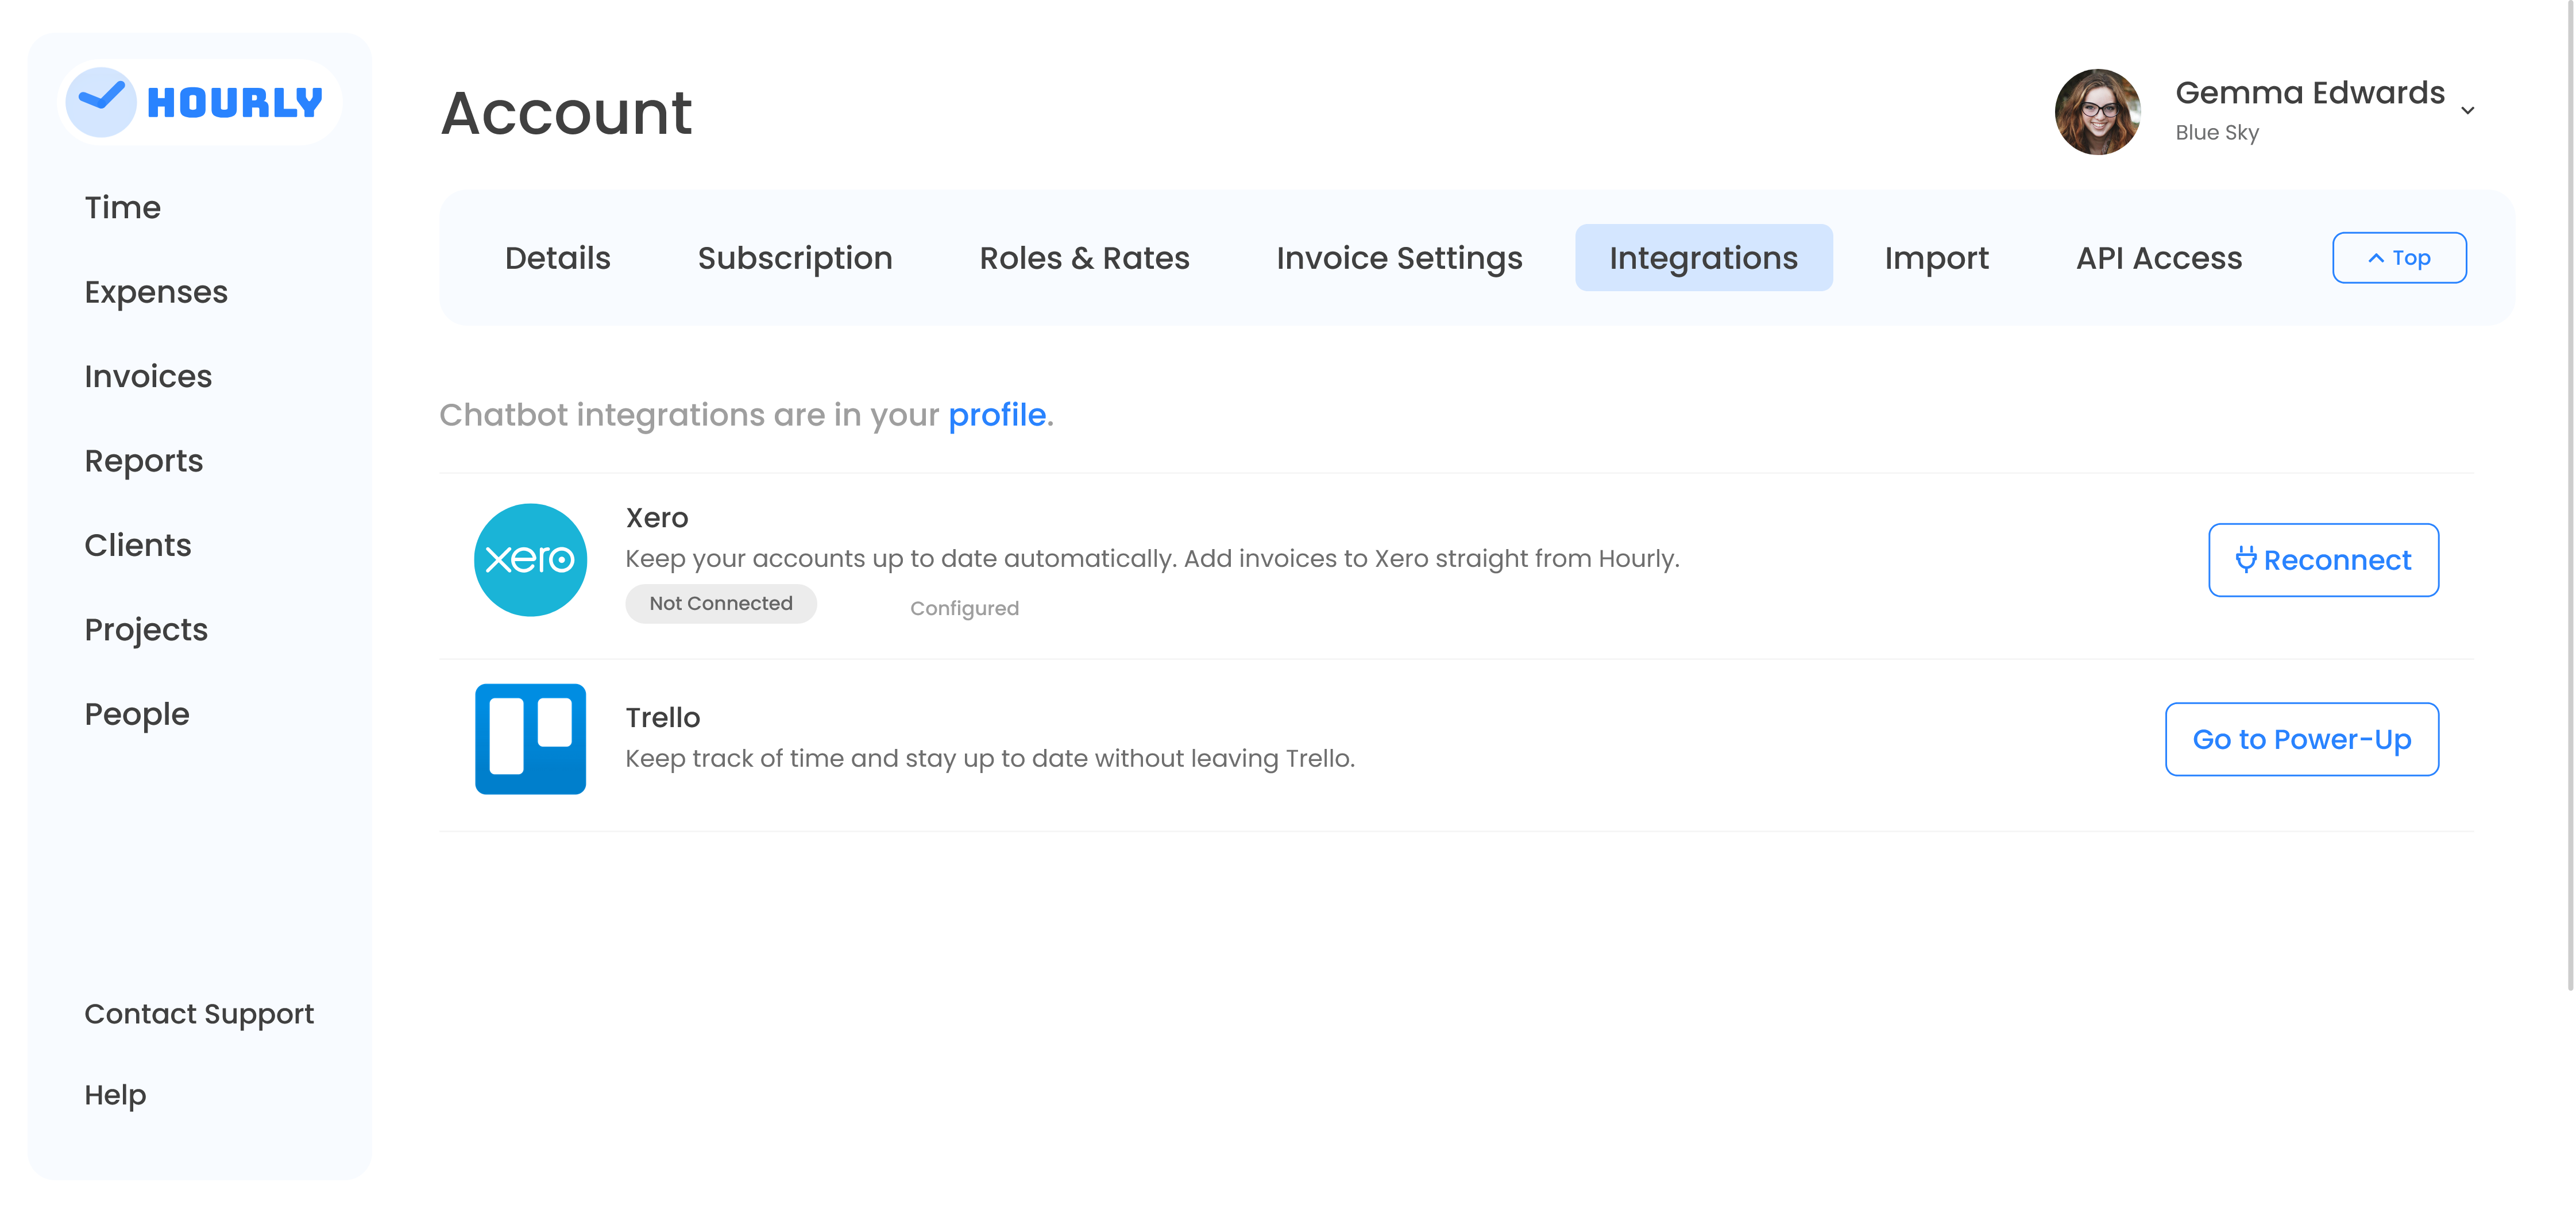Open the Trello Go to Power-Up button
Screen dimensions: 2576x1213
[x=2301, y=739]
